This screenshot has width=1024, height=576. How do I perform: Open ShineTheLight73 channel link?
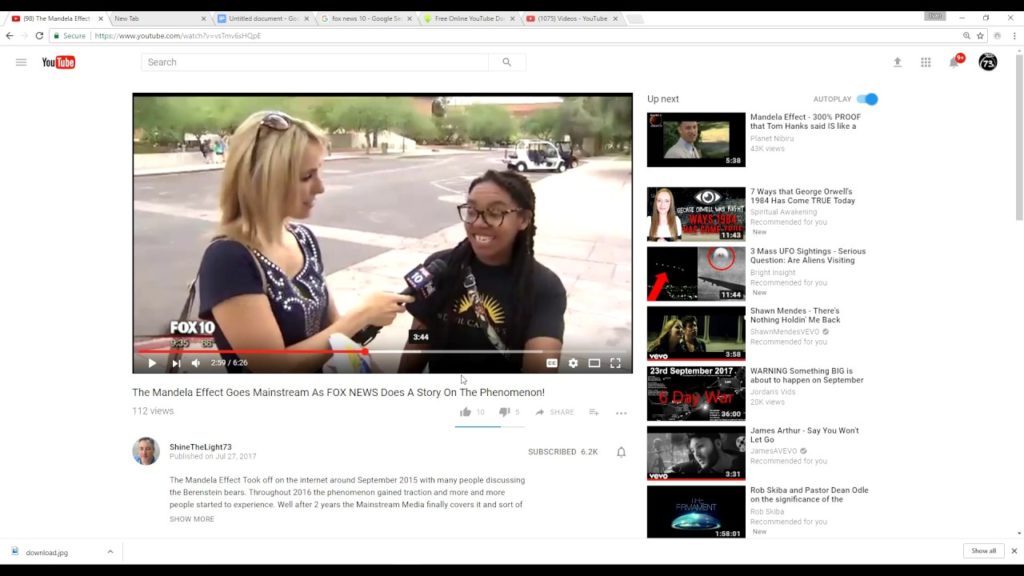[200, 447]
